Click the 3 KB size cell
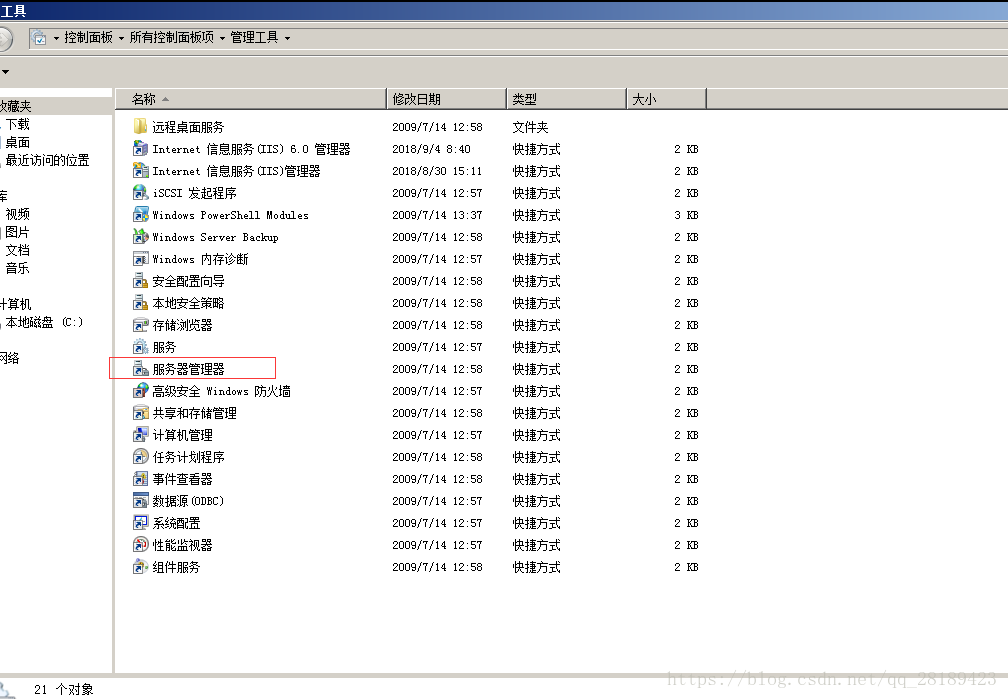Viewport: 1008px width, 699px height. click(x=686, y=215)
